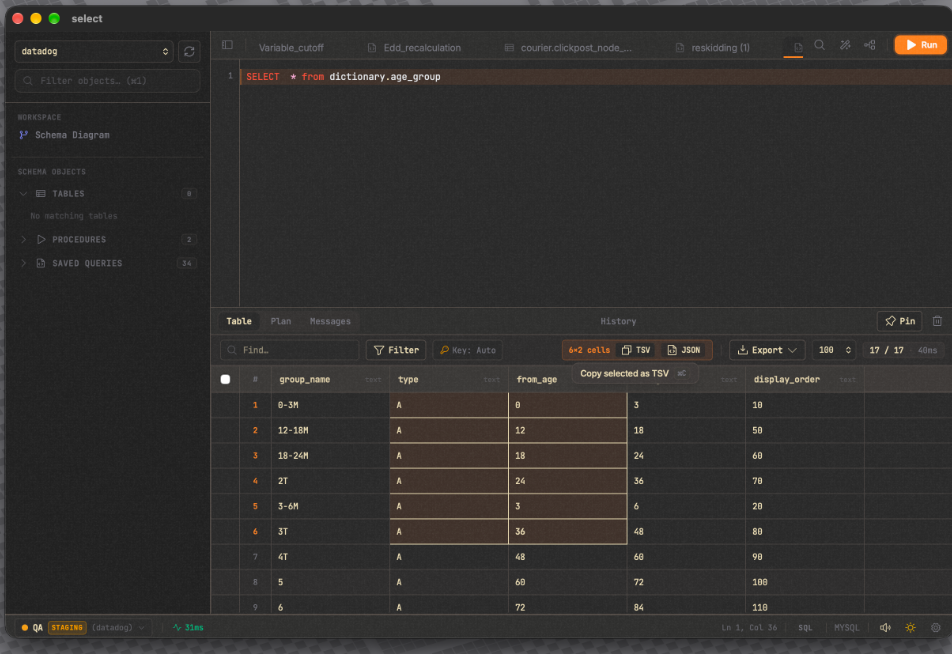Open the Filter button in results toolbar
The image size is (952, 654).
tap(396, 350)
